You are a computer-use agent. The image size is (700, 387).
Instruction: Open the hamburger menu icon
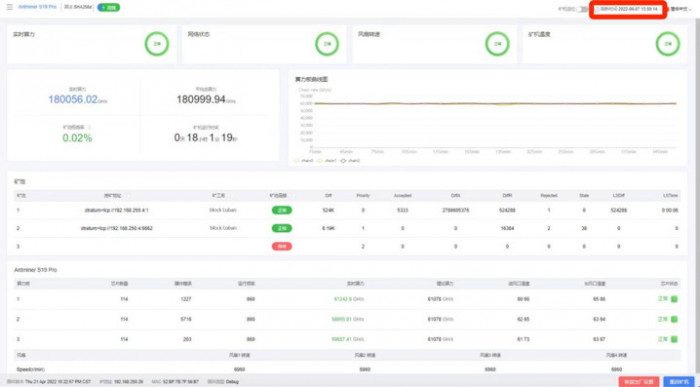(x=9, y=7)
